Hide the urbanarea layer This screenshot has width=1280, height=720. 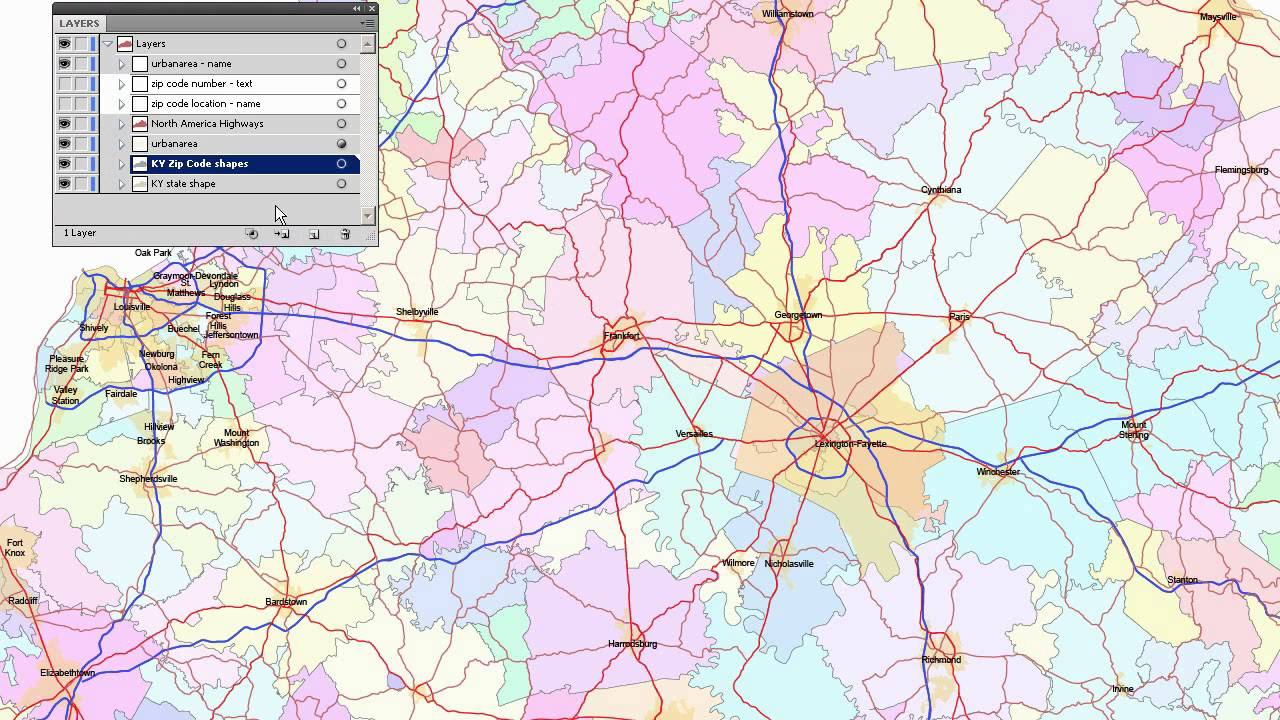tap(64, 144)
